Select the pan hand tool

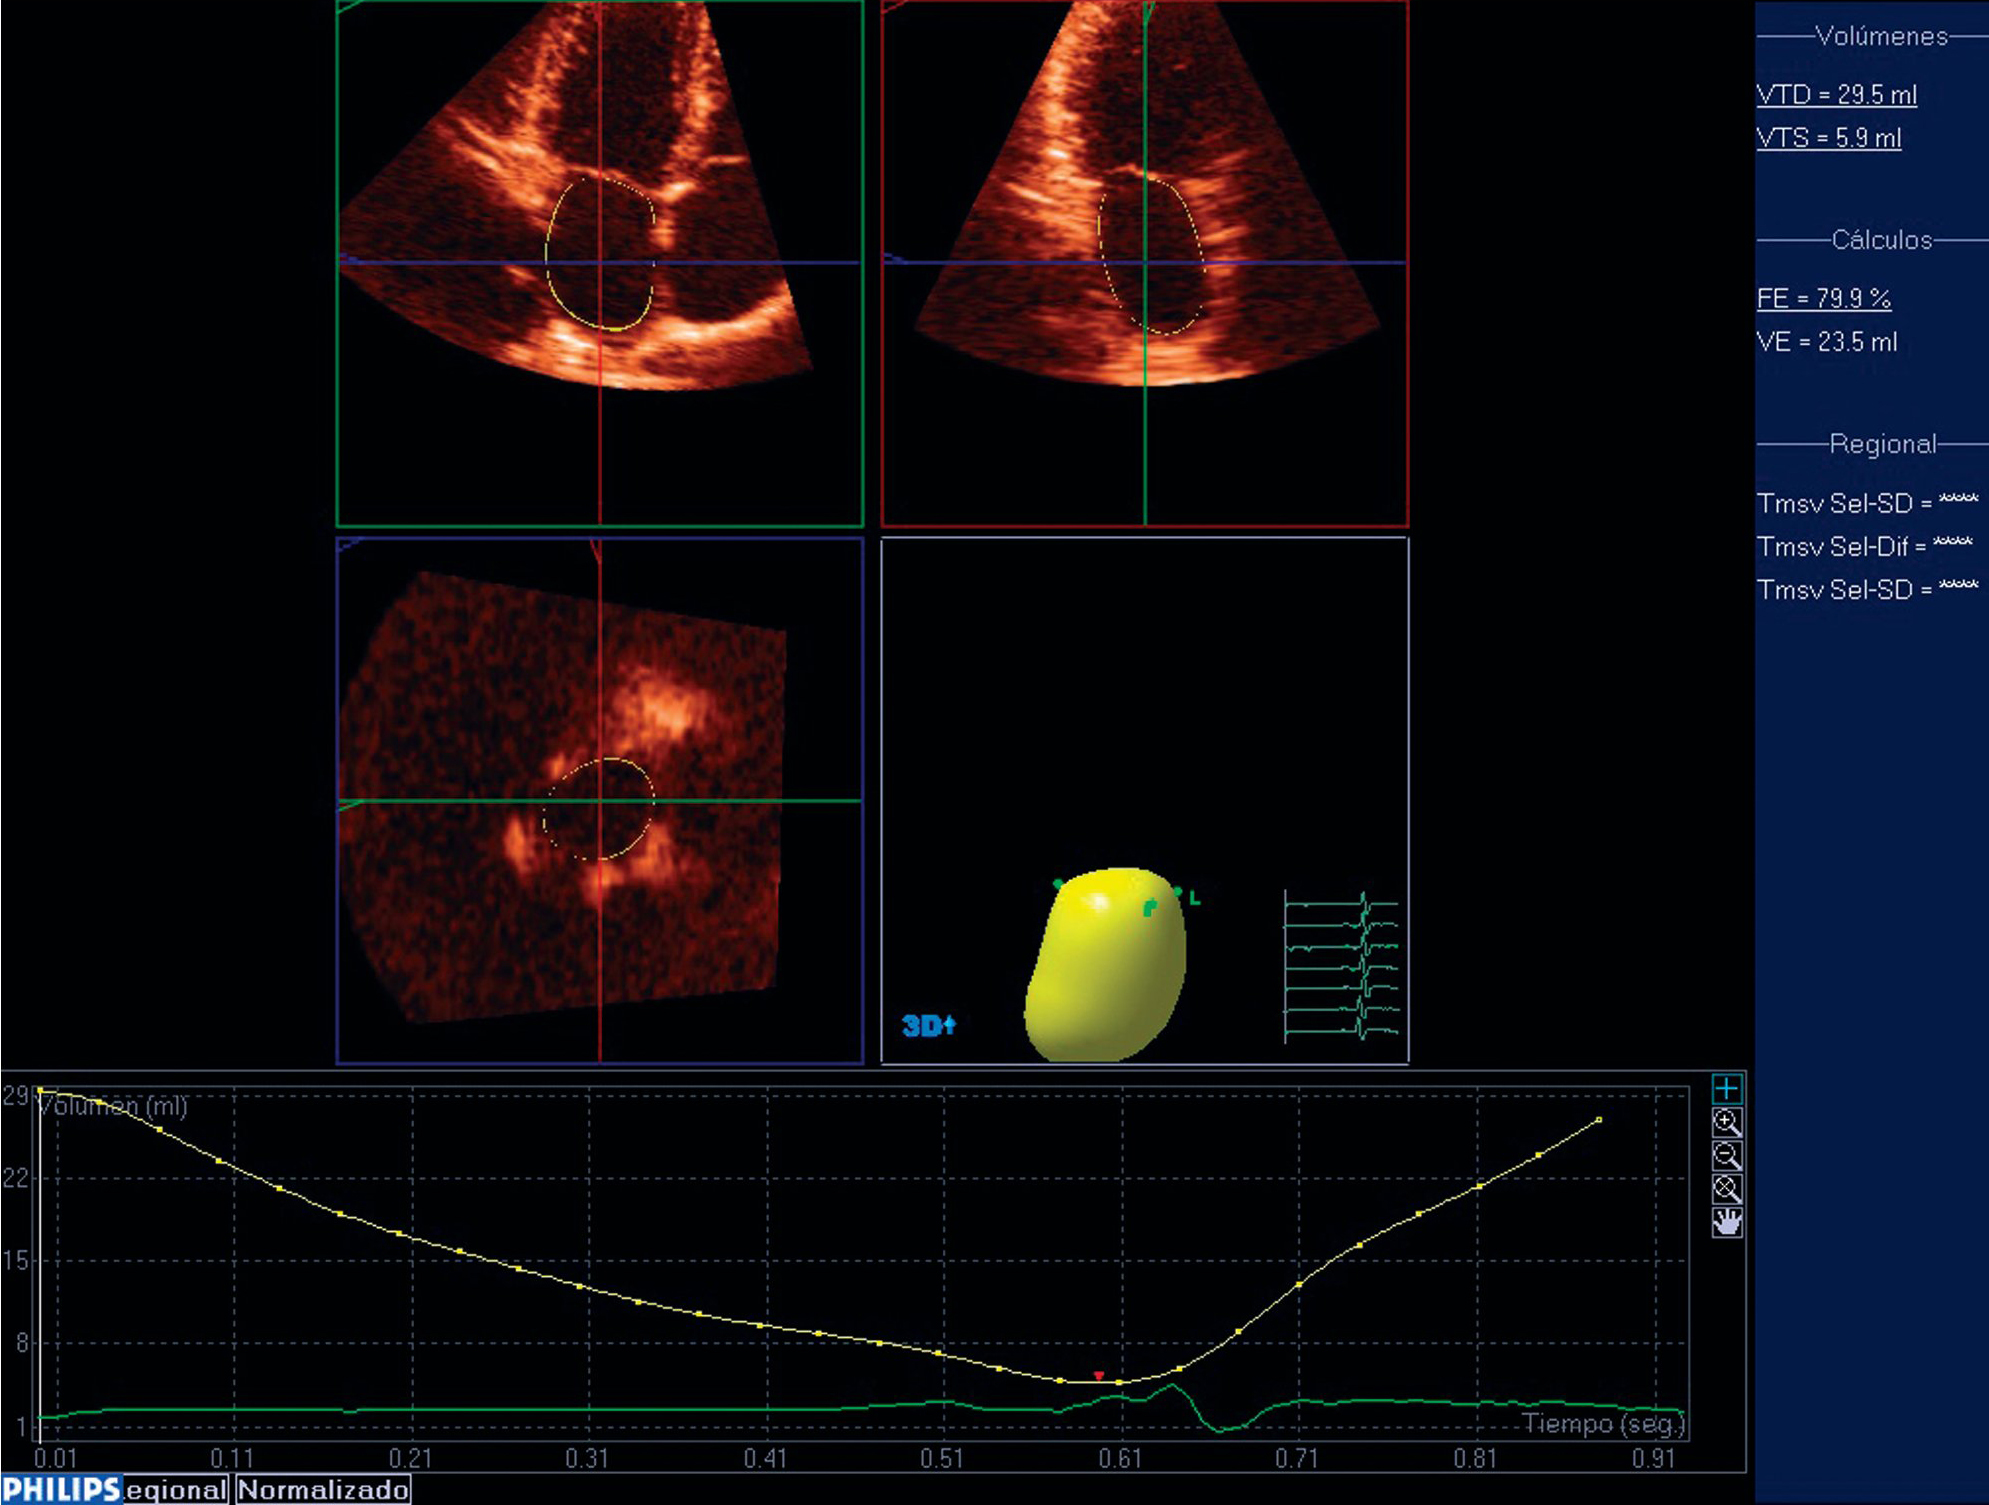coord(1726,1222)
